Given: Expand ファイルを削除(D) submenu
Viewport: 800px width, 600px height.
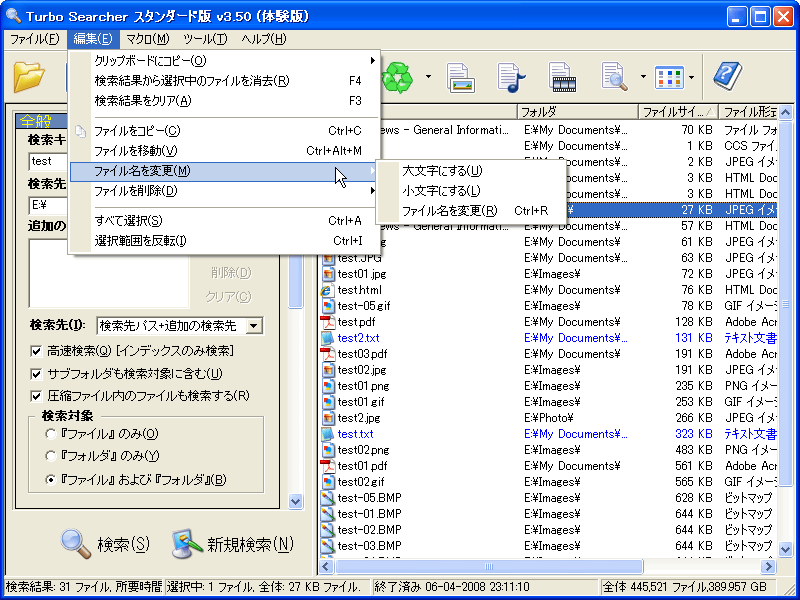Looking at the screenshot, I should click(224, 191).
